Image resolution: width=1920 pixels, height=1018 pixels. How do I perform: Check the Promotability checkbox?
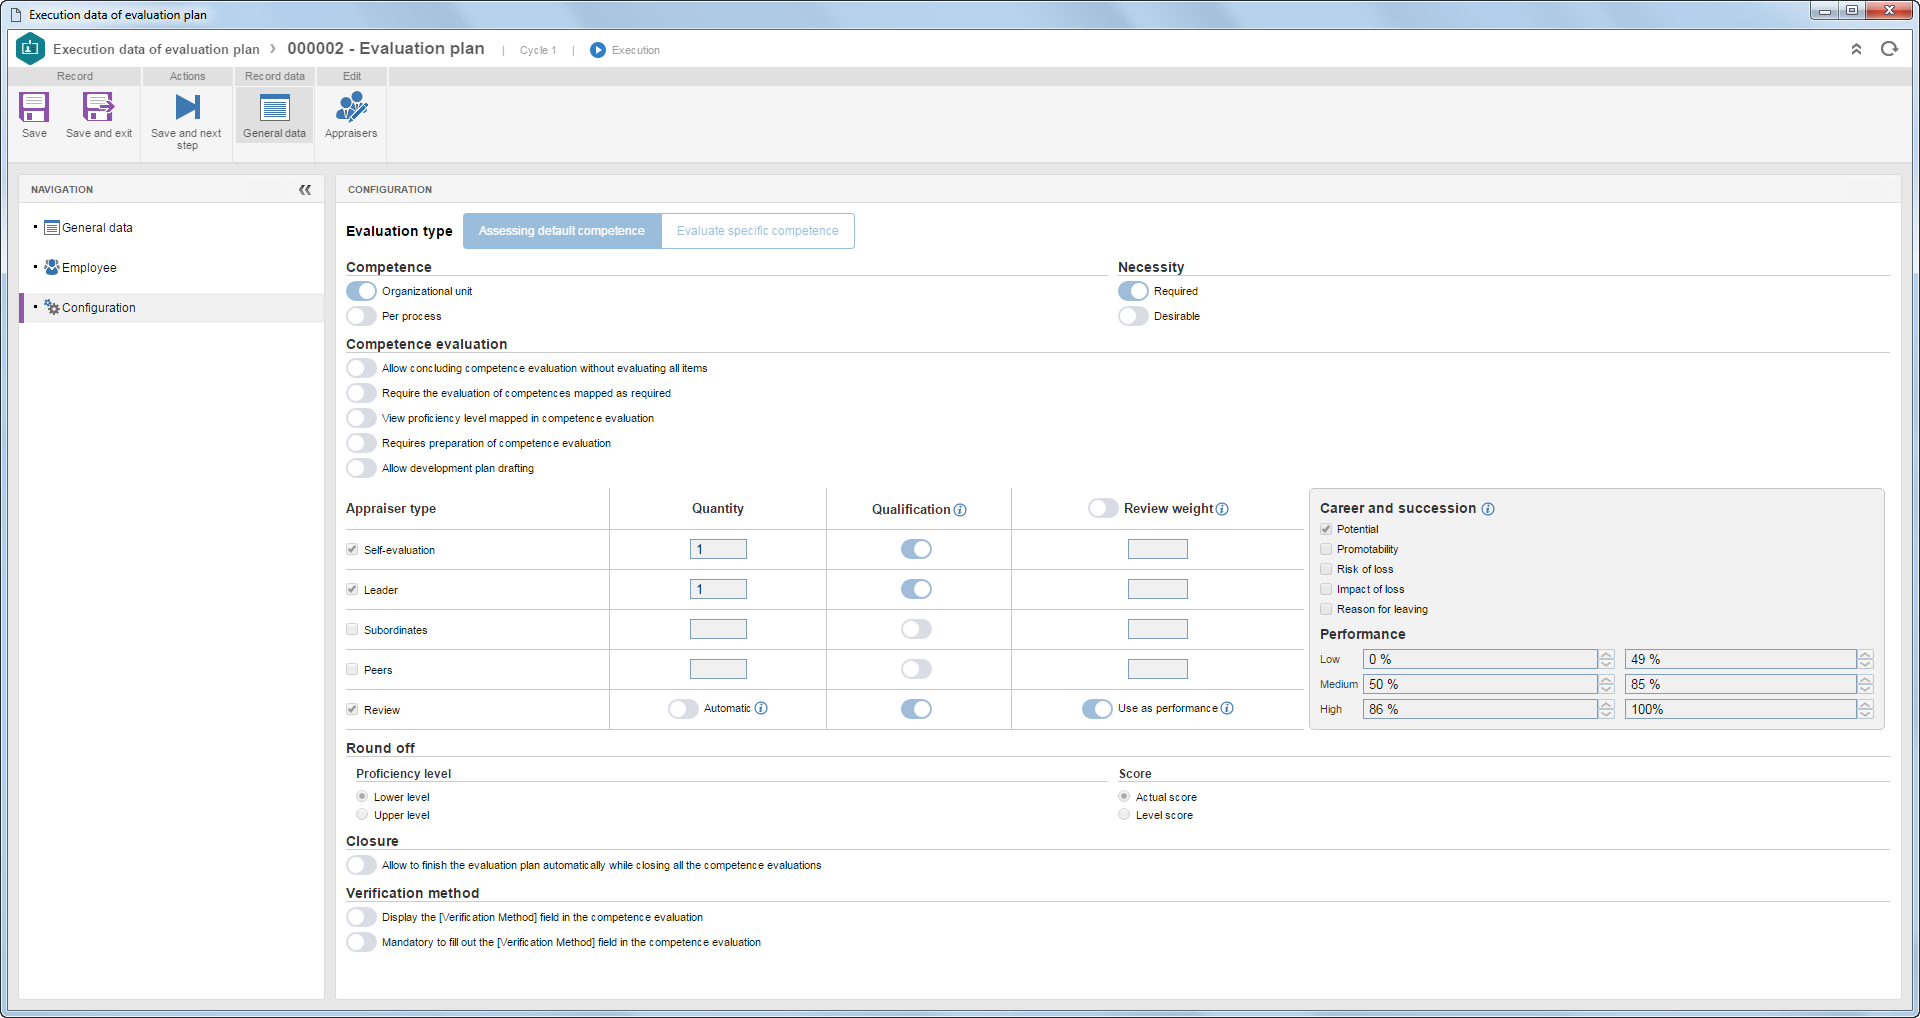click(1326, 549)
